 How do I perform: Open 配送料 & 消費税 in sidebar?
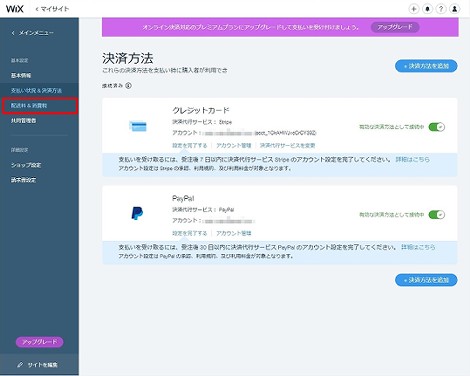(x=29, y=106)
